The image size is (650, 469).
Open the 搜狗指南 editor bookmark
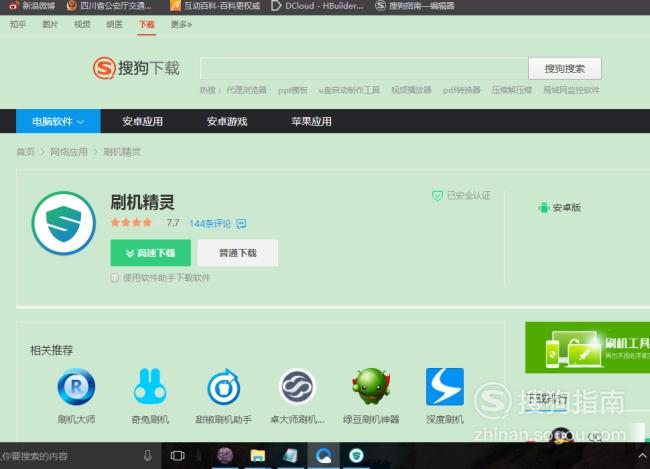click(415, 6)
